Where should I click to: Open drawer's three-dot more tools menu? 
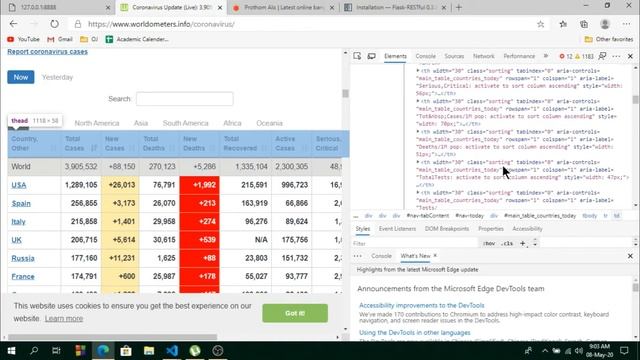358,256
